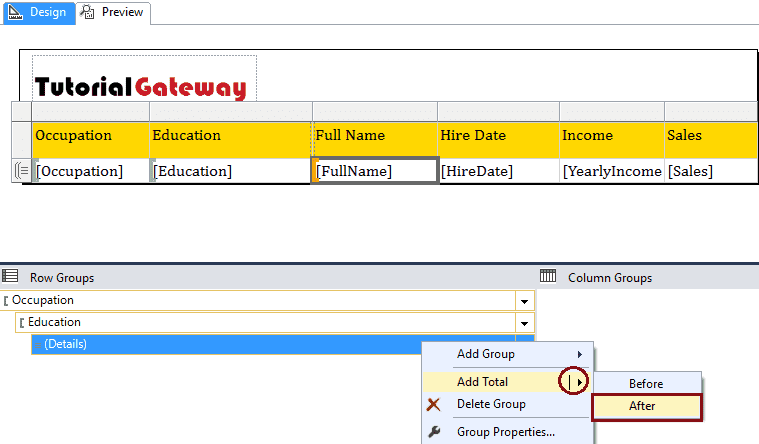
Task: Click the Preview report icon
Action: (x=88, y=12)
